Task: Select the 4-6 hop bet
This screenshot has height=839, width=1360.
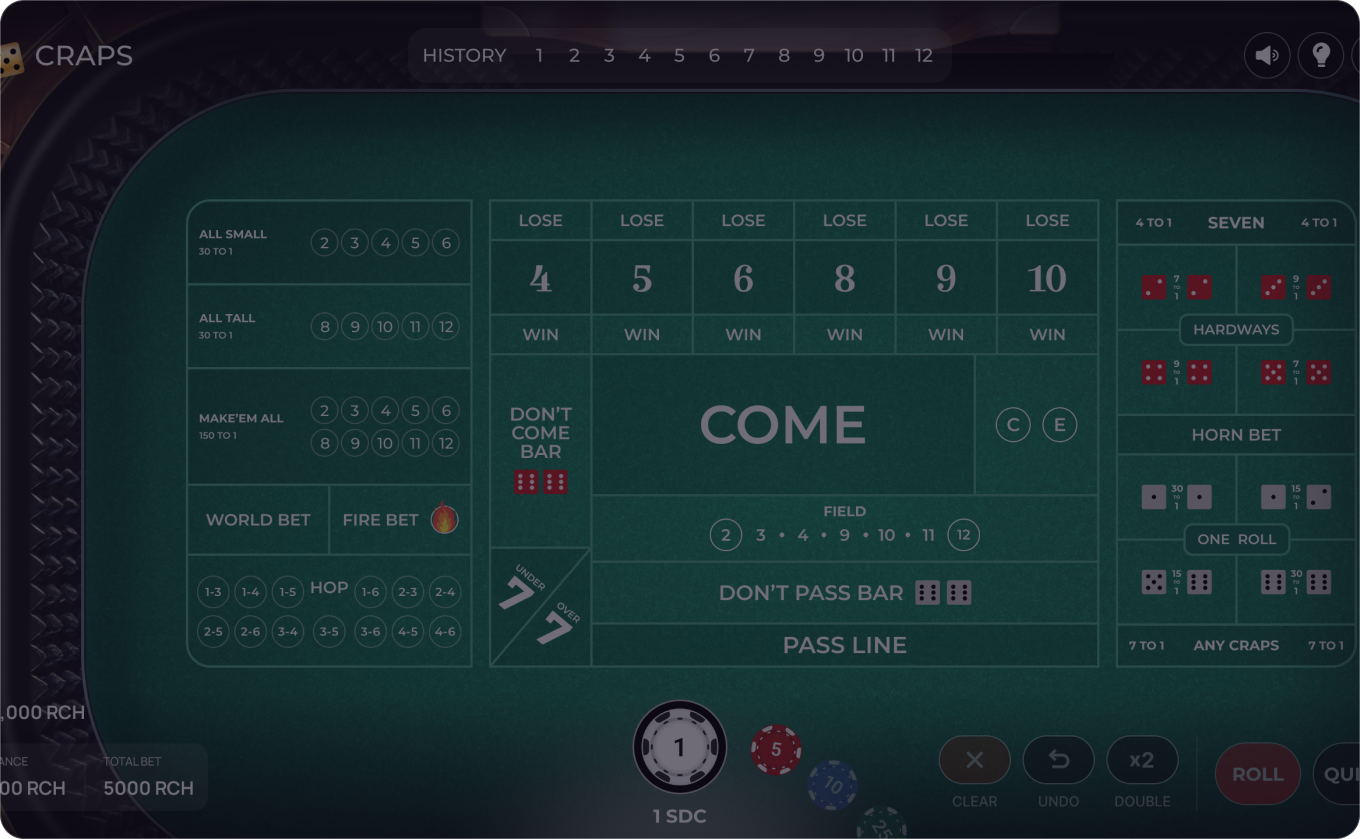Action: (x=445, y=632)
